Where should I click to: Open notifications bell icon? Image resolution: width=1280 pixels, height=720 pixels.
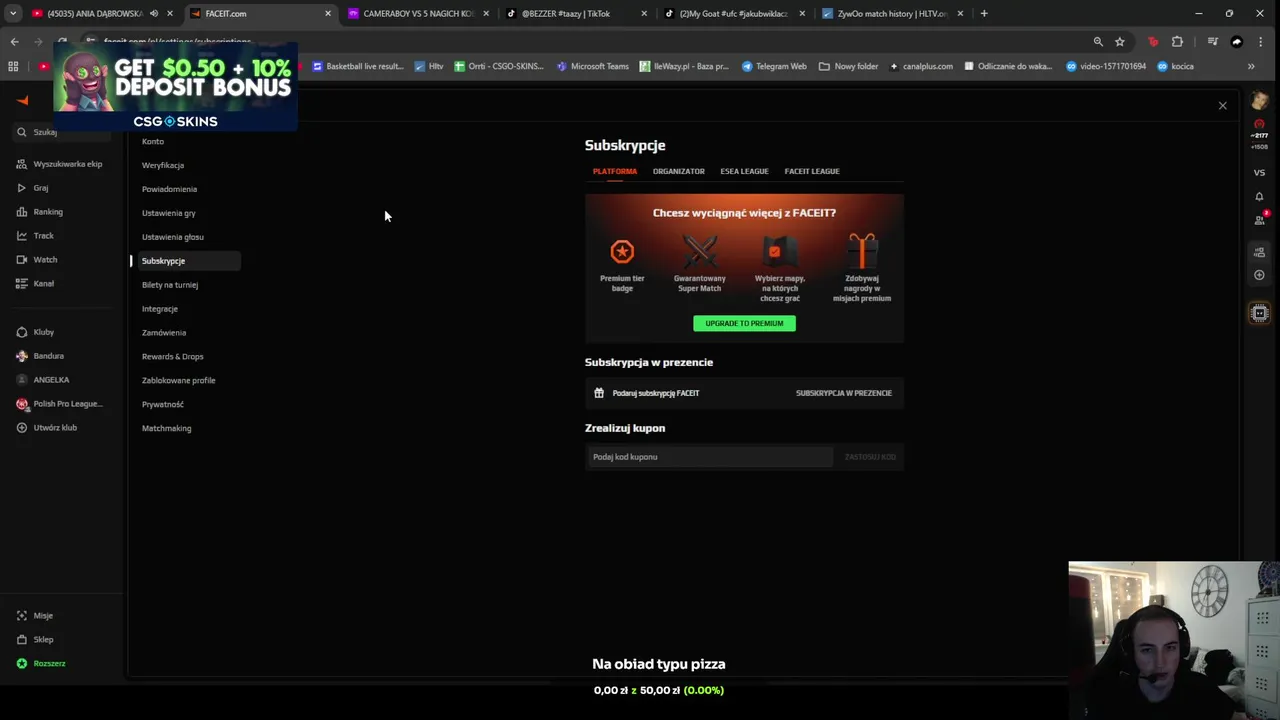point(1259,197)
